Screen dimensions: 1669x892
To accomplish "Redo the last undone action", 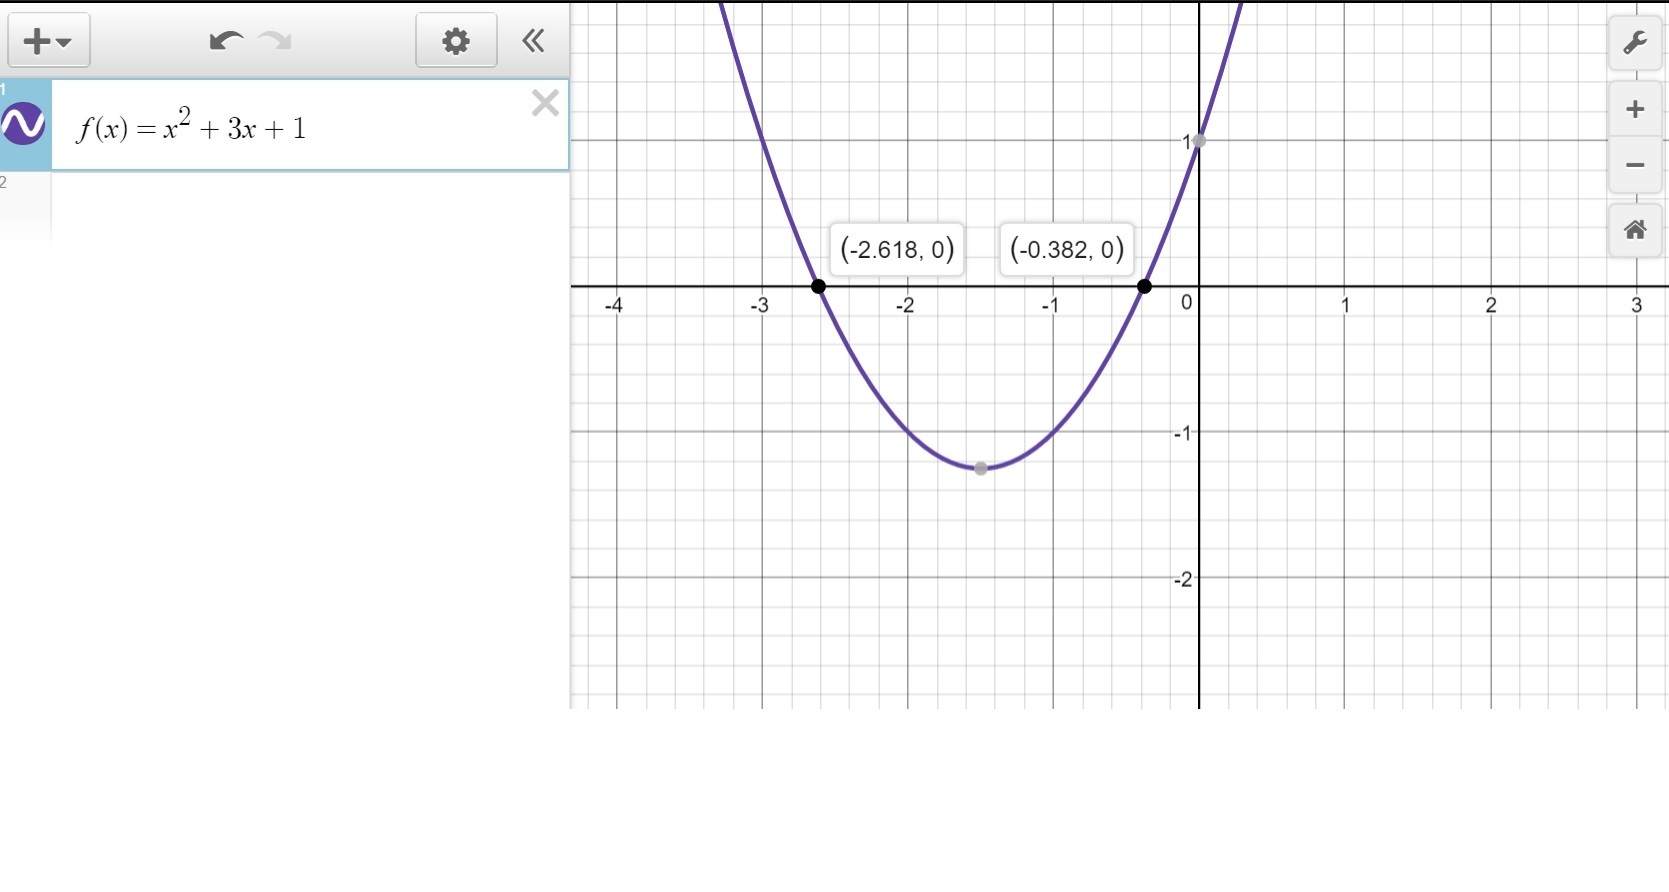I will 275,41.
